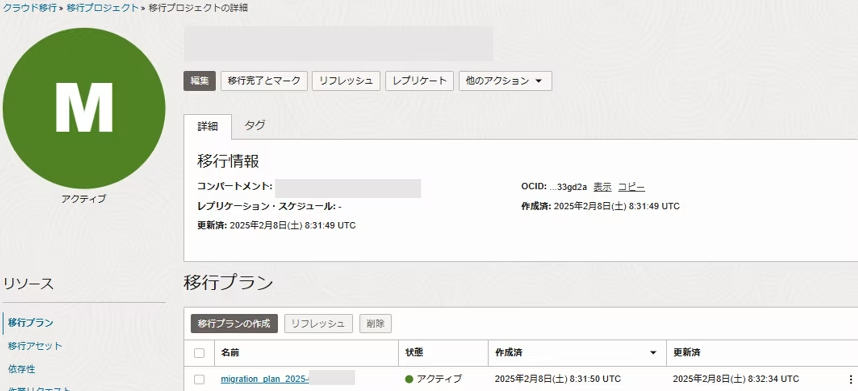858x391 pixels.
Task: Click the OCID value ...33gd2a
Action: pyautogui.click(x=568, y=187)
